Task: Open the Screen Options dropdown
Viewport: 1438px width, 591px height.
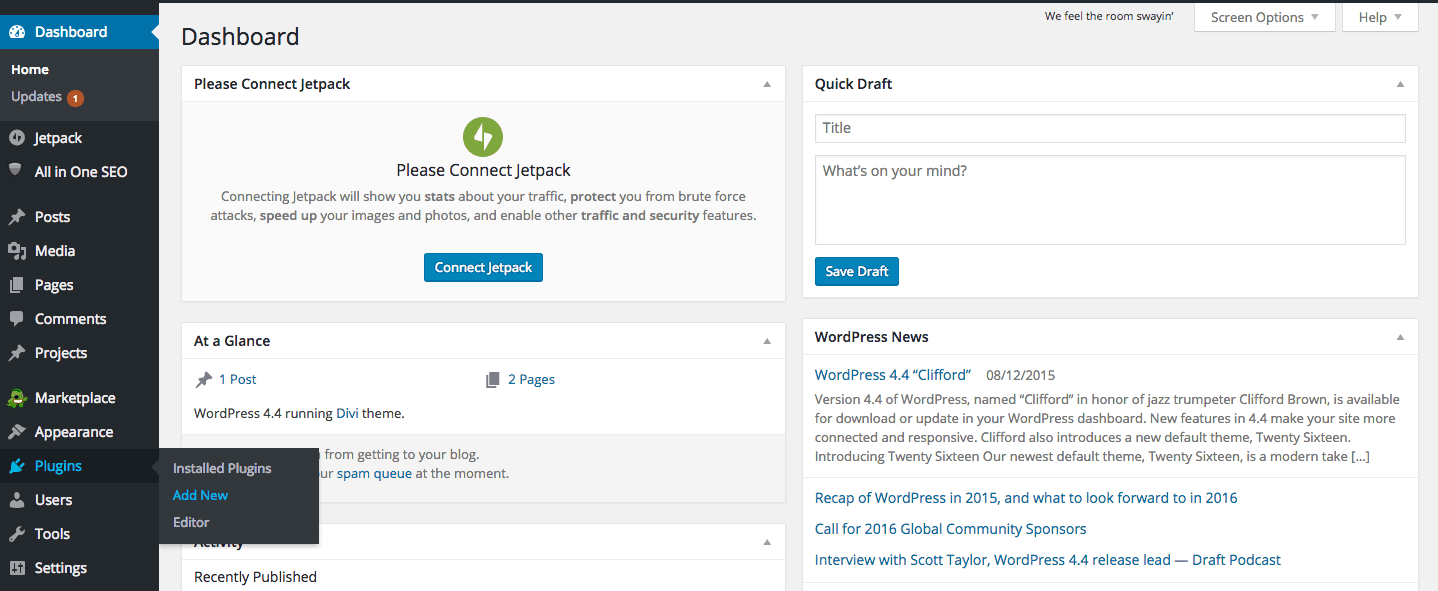Action: [1265, 17]
